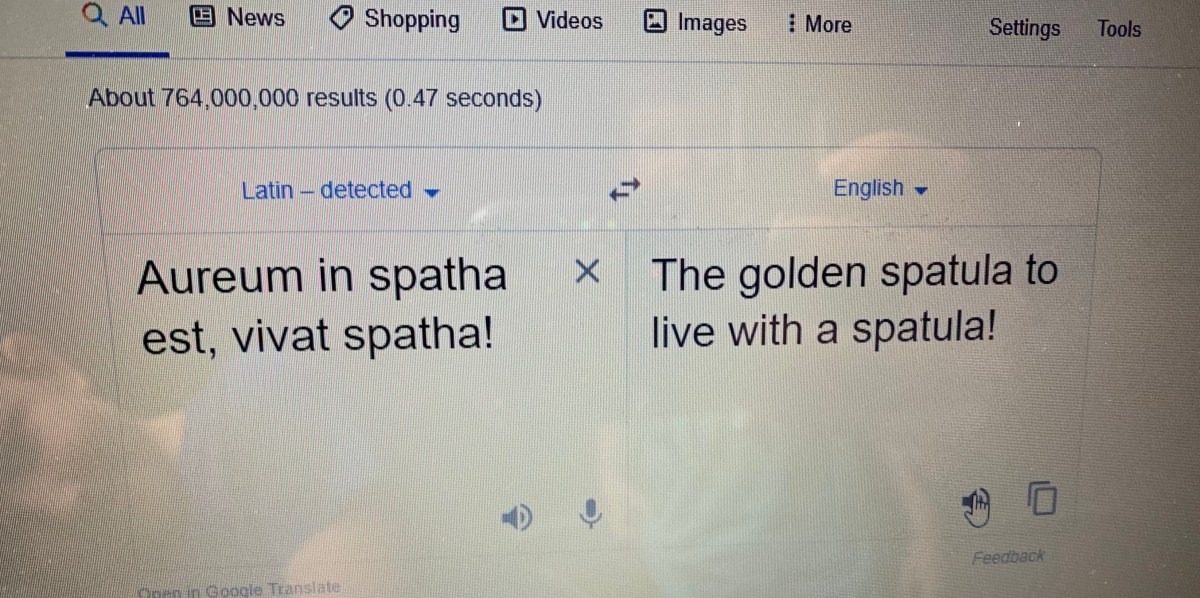Click the Feedback link
This screenshot has width=1200, height=598.
pos(1008,556)
